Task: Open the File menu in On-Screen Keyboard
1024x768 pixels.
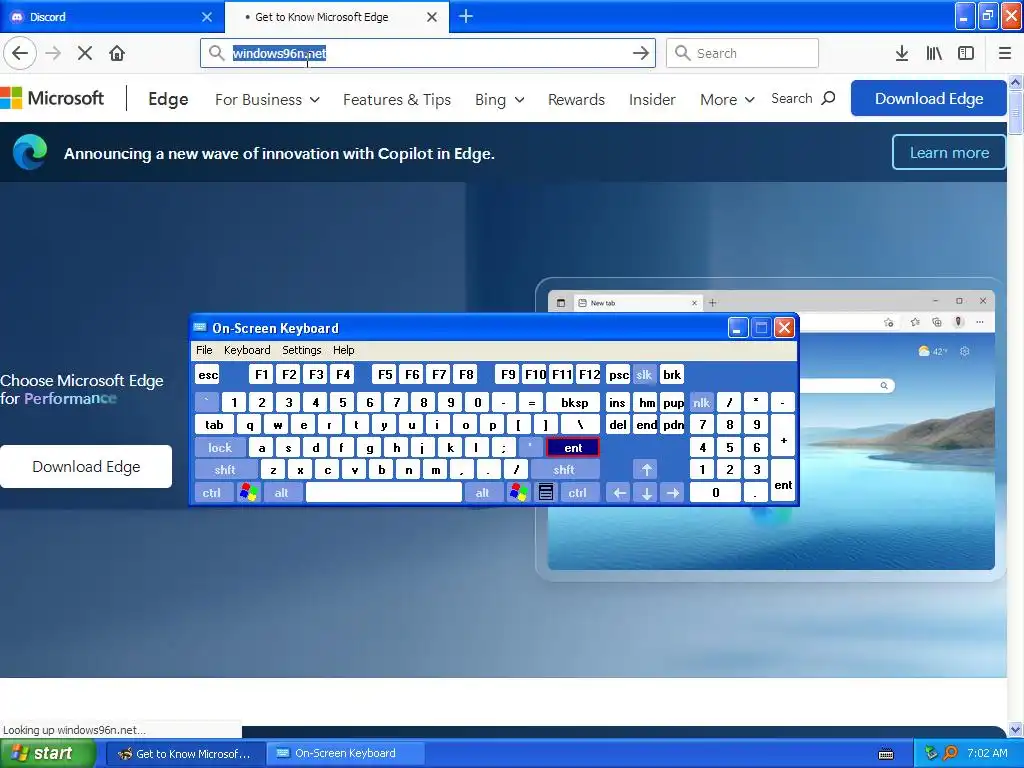Action: click(204, 350)
